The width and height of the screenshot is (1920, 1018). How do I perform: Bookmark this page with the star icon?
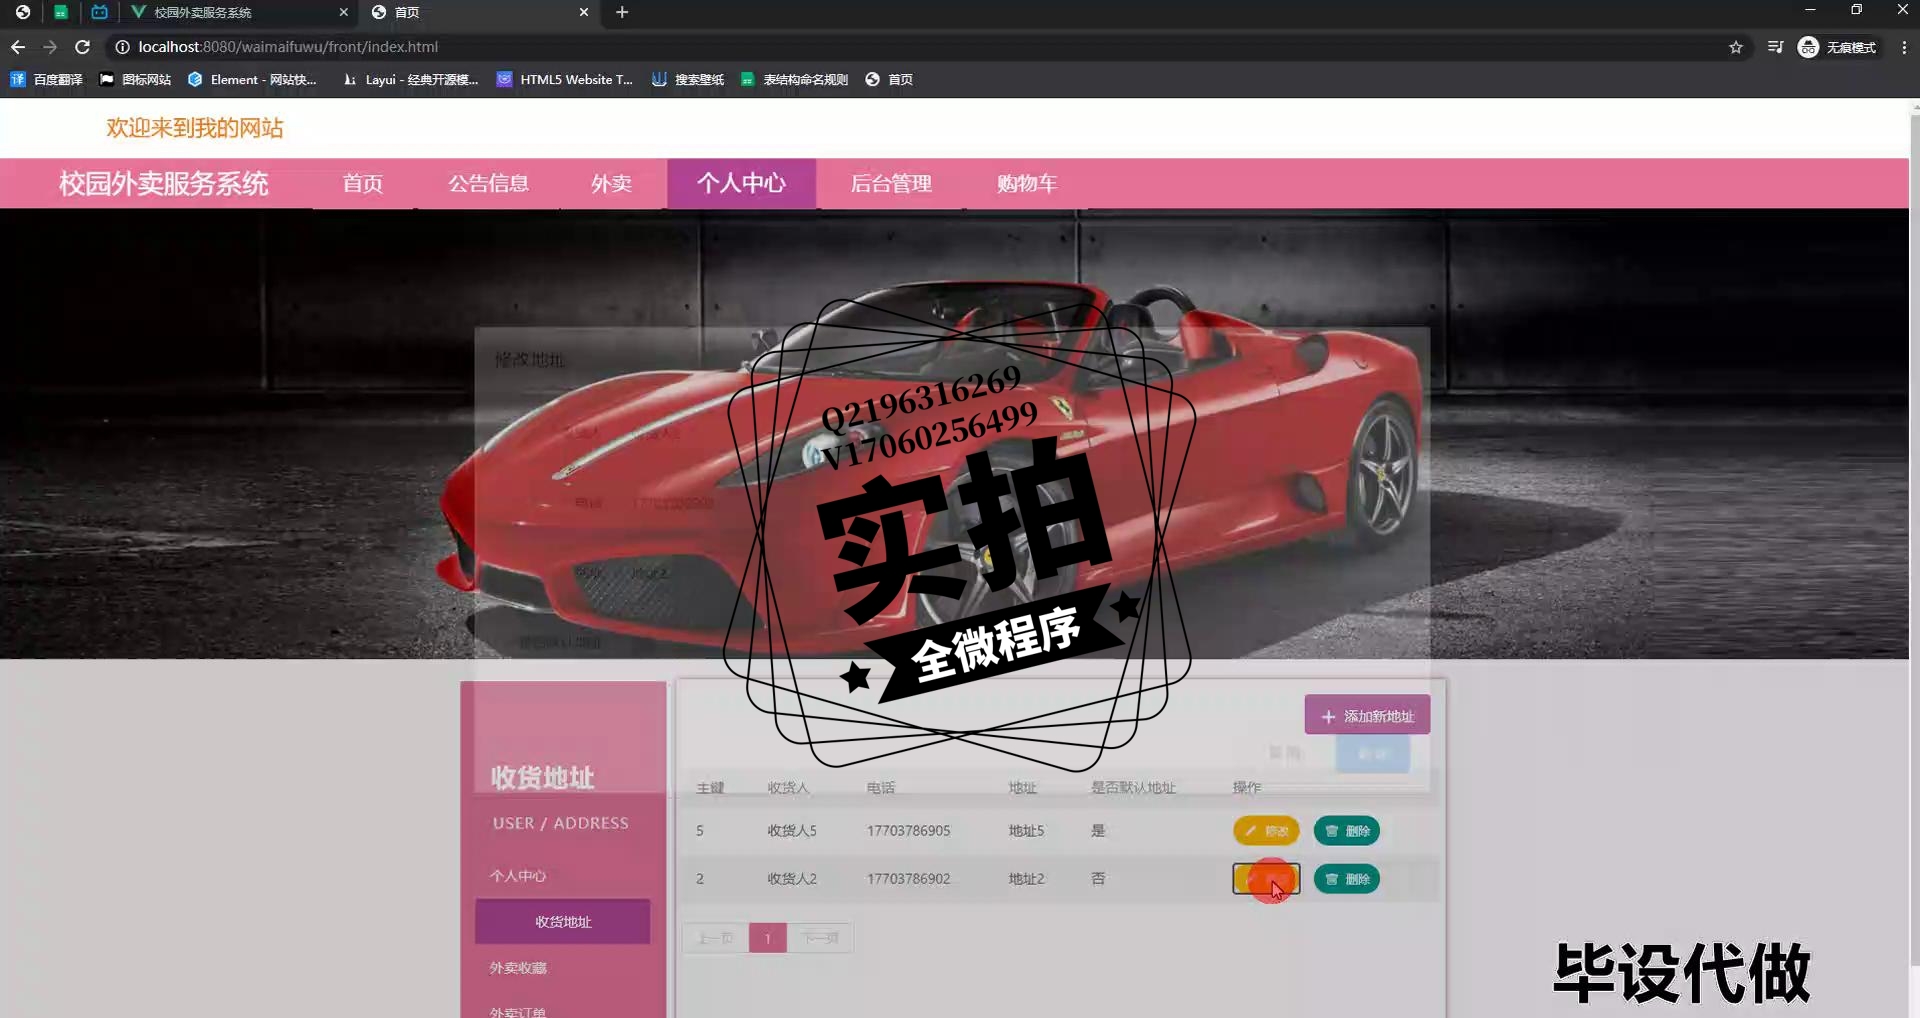pyautogui.click(x=1736, y=47)
